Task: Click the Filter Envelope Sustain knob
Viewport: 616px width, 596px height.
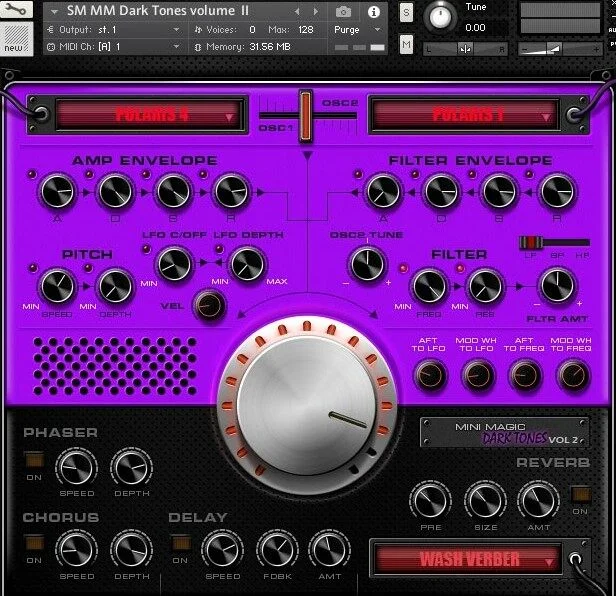Action: pos(499,191)
